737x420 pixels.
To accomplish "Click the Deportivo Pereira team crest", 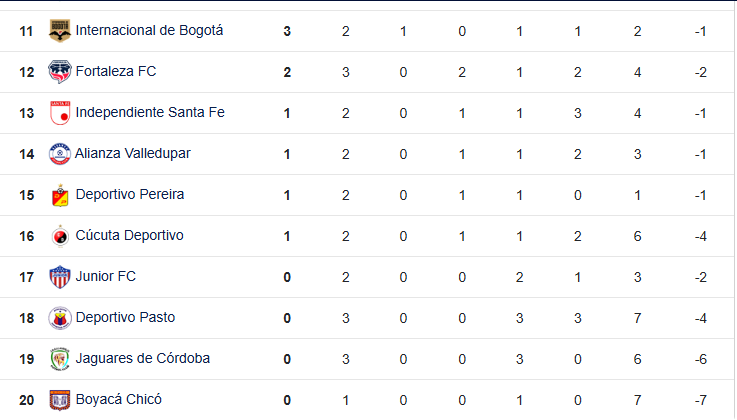I will pos(60,195).
